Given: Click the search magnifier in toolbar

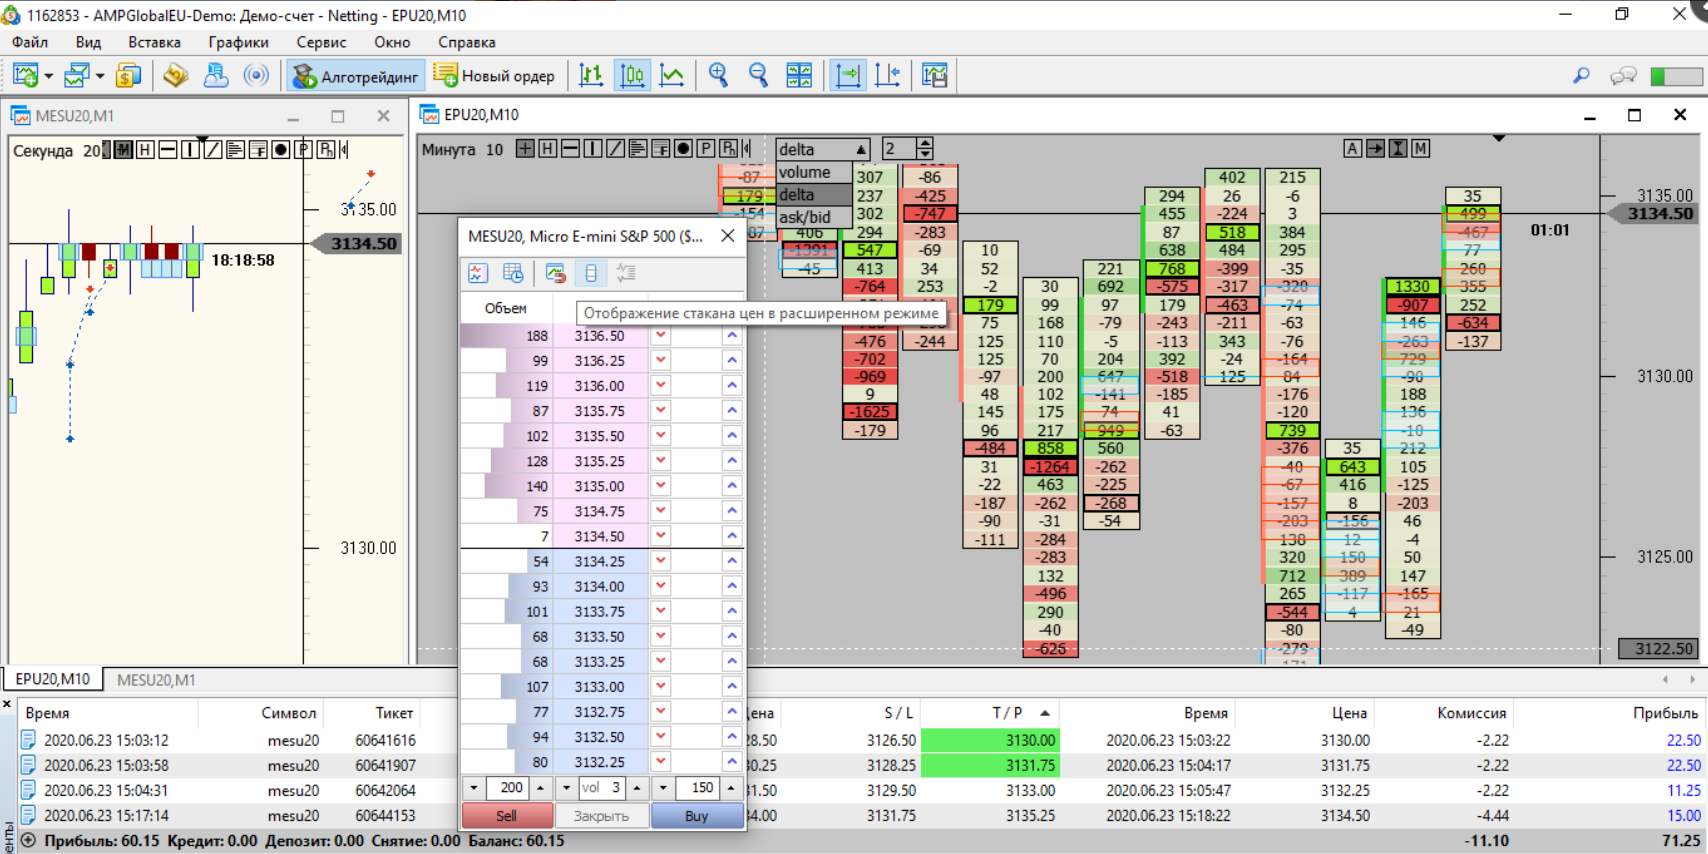Looking at the screenshot, I should [x=1581, y=75].
